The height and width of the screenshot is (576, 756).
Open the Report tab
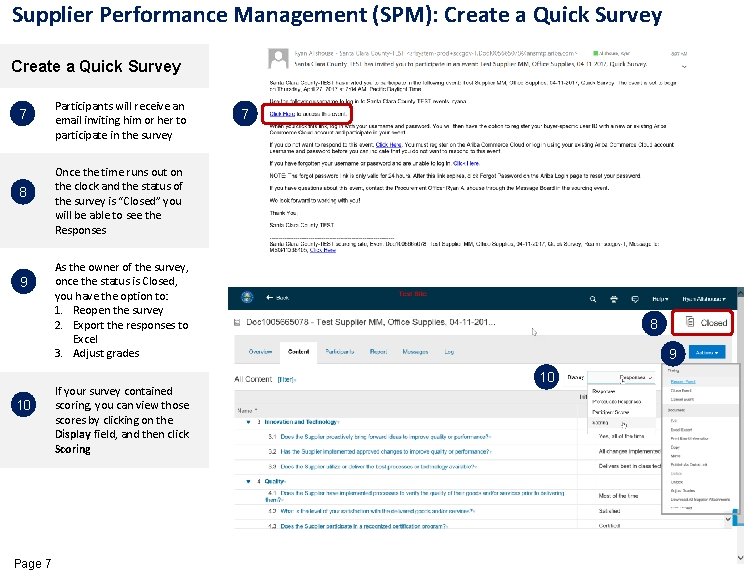[378, 352]
